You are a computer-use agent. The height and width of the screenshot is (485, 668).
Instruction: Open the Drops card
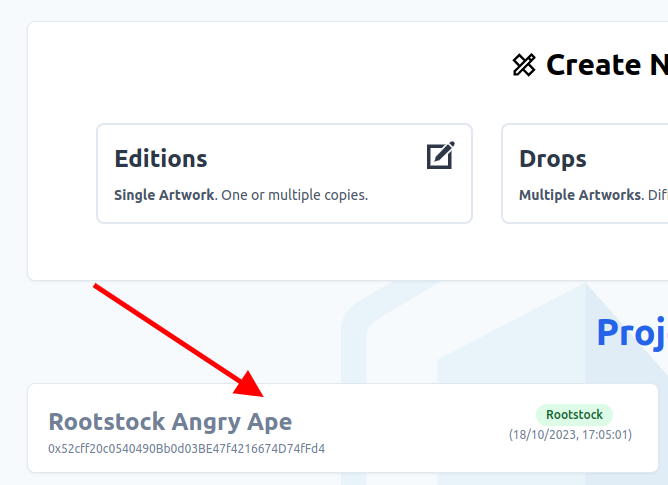pyautogui.click(x=585, y=173)
